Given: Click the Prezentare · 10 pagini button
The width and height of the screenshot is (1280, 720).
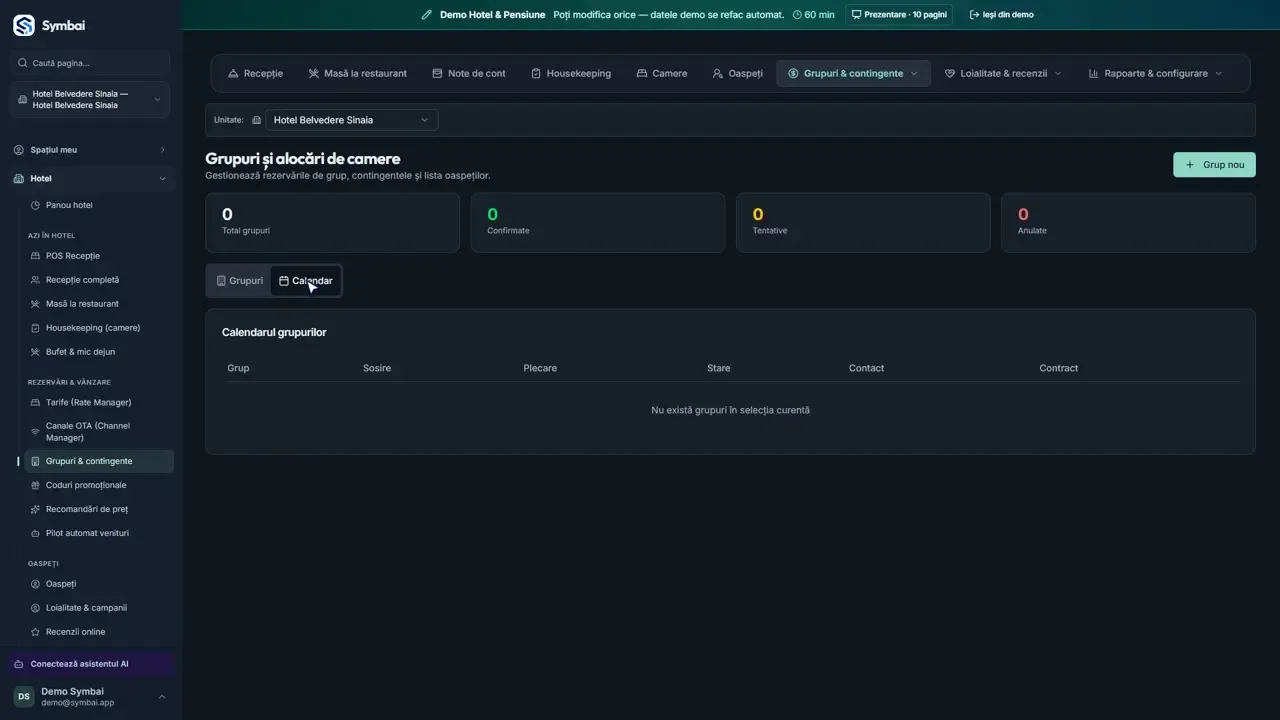Looking at the screenshot, I should (x=899, y=15).
